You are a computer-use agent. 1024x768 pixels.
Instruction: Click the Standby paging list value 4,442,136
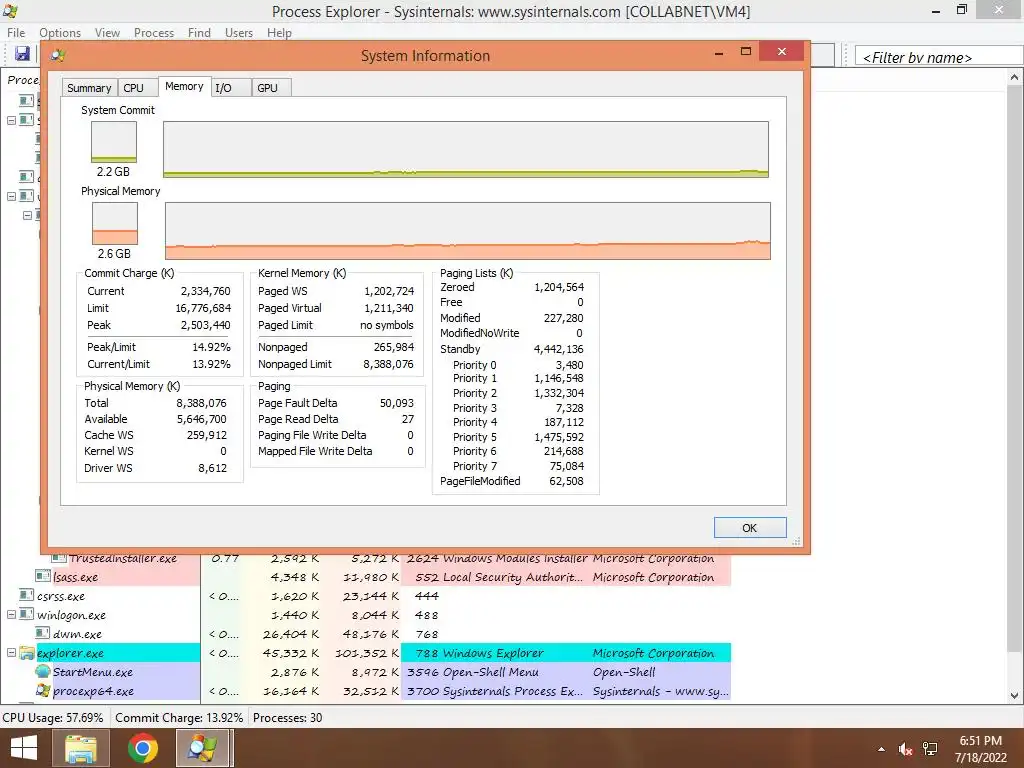pos(558,349)
